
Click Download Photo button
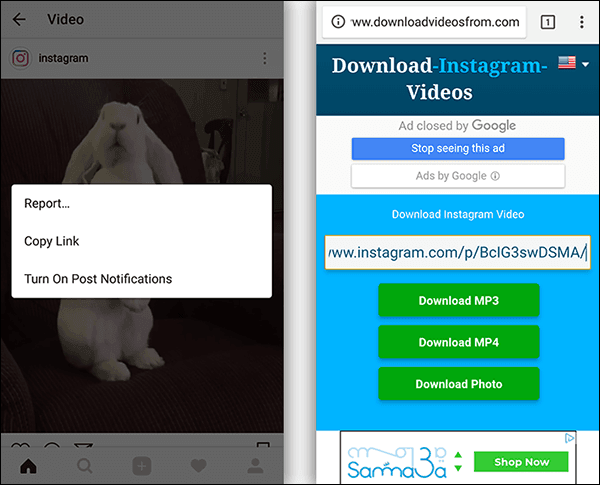(459, 384)
